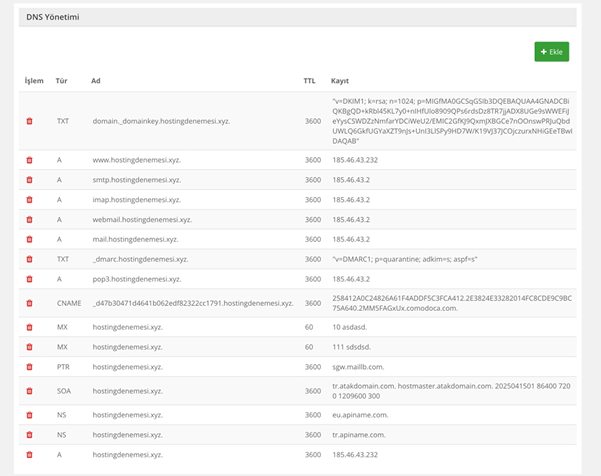The width and height of the screenshot is (601, 476).
Task: Delete the www.hostingdenemesi.xyz A record
Action: [29, 160]
